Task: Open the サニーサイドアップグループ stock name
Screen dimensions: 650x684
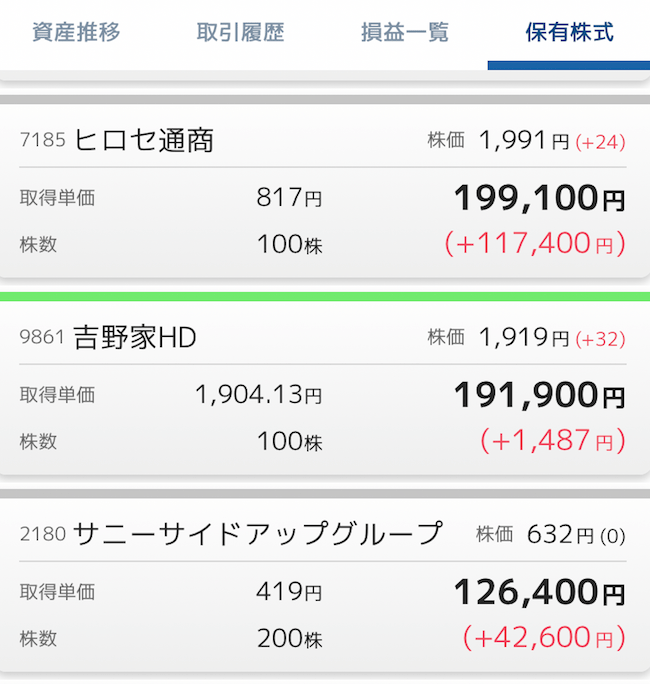Action: tap(258, 534)
